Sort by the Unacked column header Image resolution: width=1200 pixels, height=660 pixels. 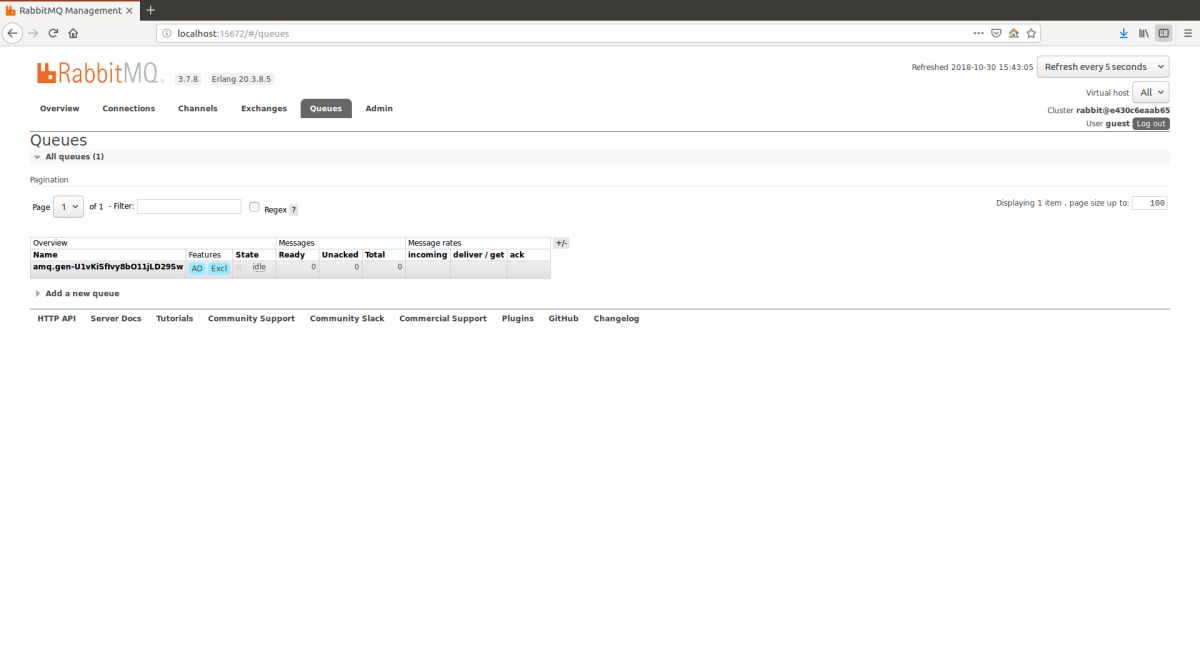pyautogui.click(x=340, y=255)
